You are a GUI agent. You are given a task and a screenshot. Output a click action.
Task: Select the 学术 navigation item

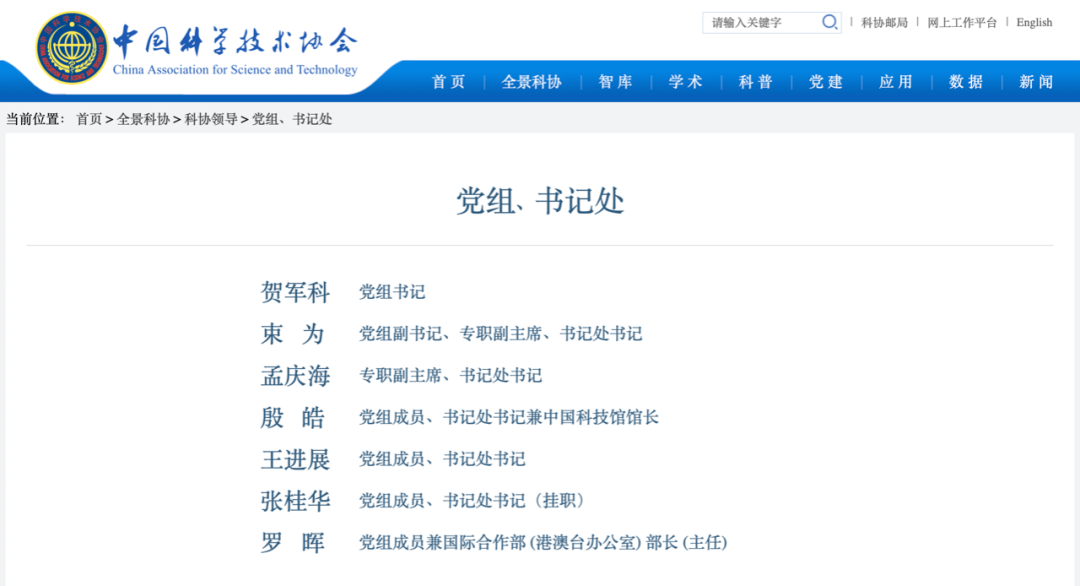(685, 82)
